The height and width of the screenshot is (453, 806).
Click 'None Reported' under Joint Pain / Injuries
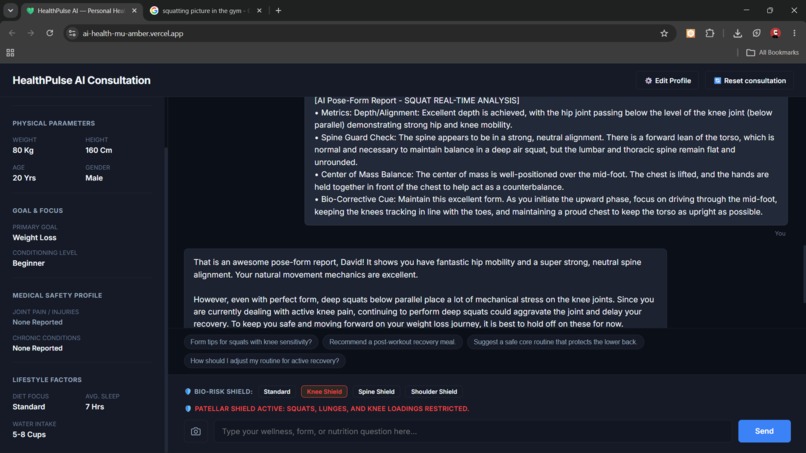[x=38, y=322]
